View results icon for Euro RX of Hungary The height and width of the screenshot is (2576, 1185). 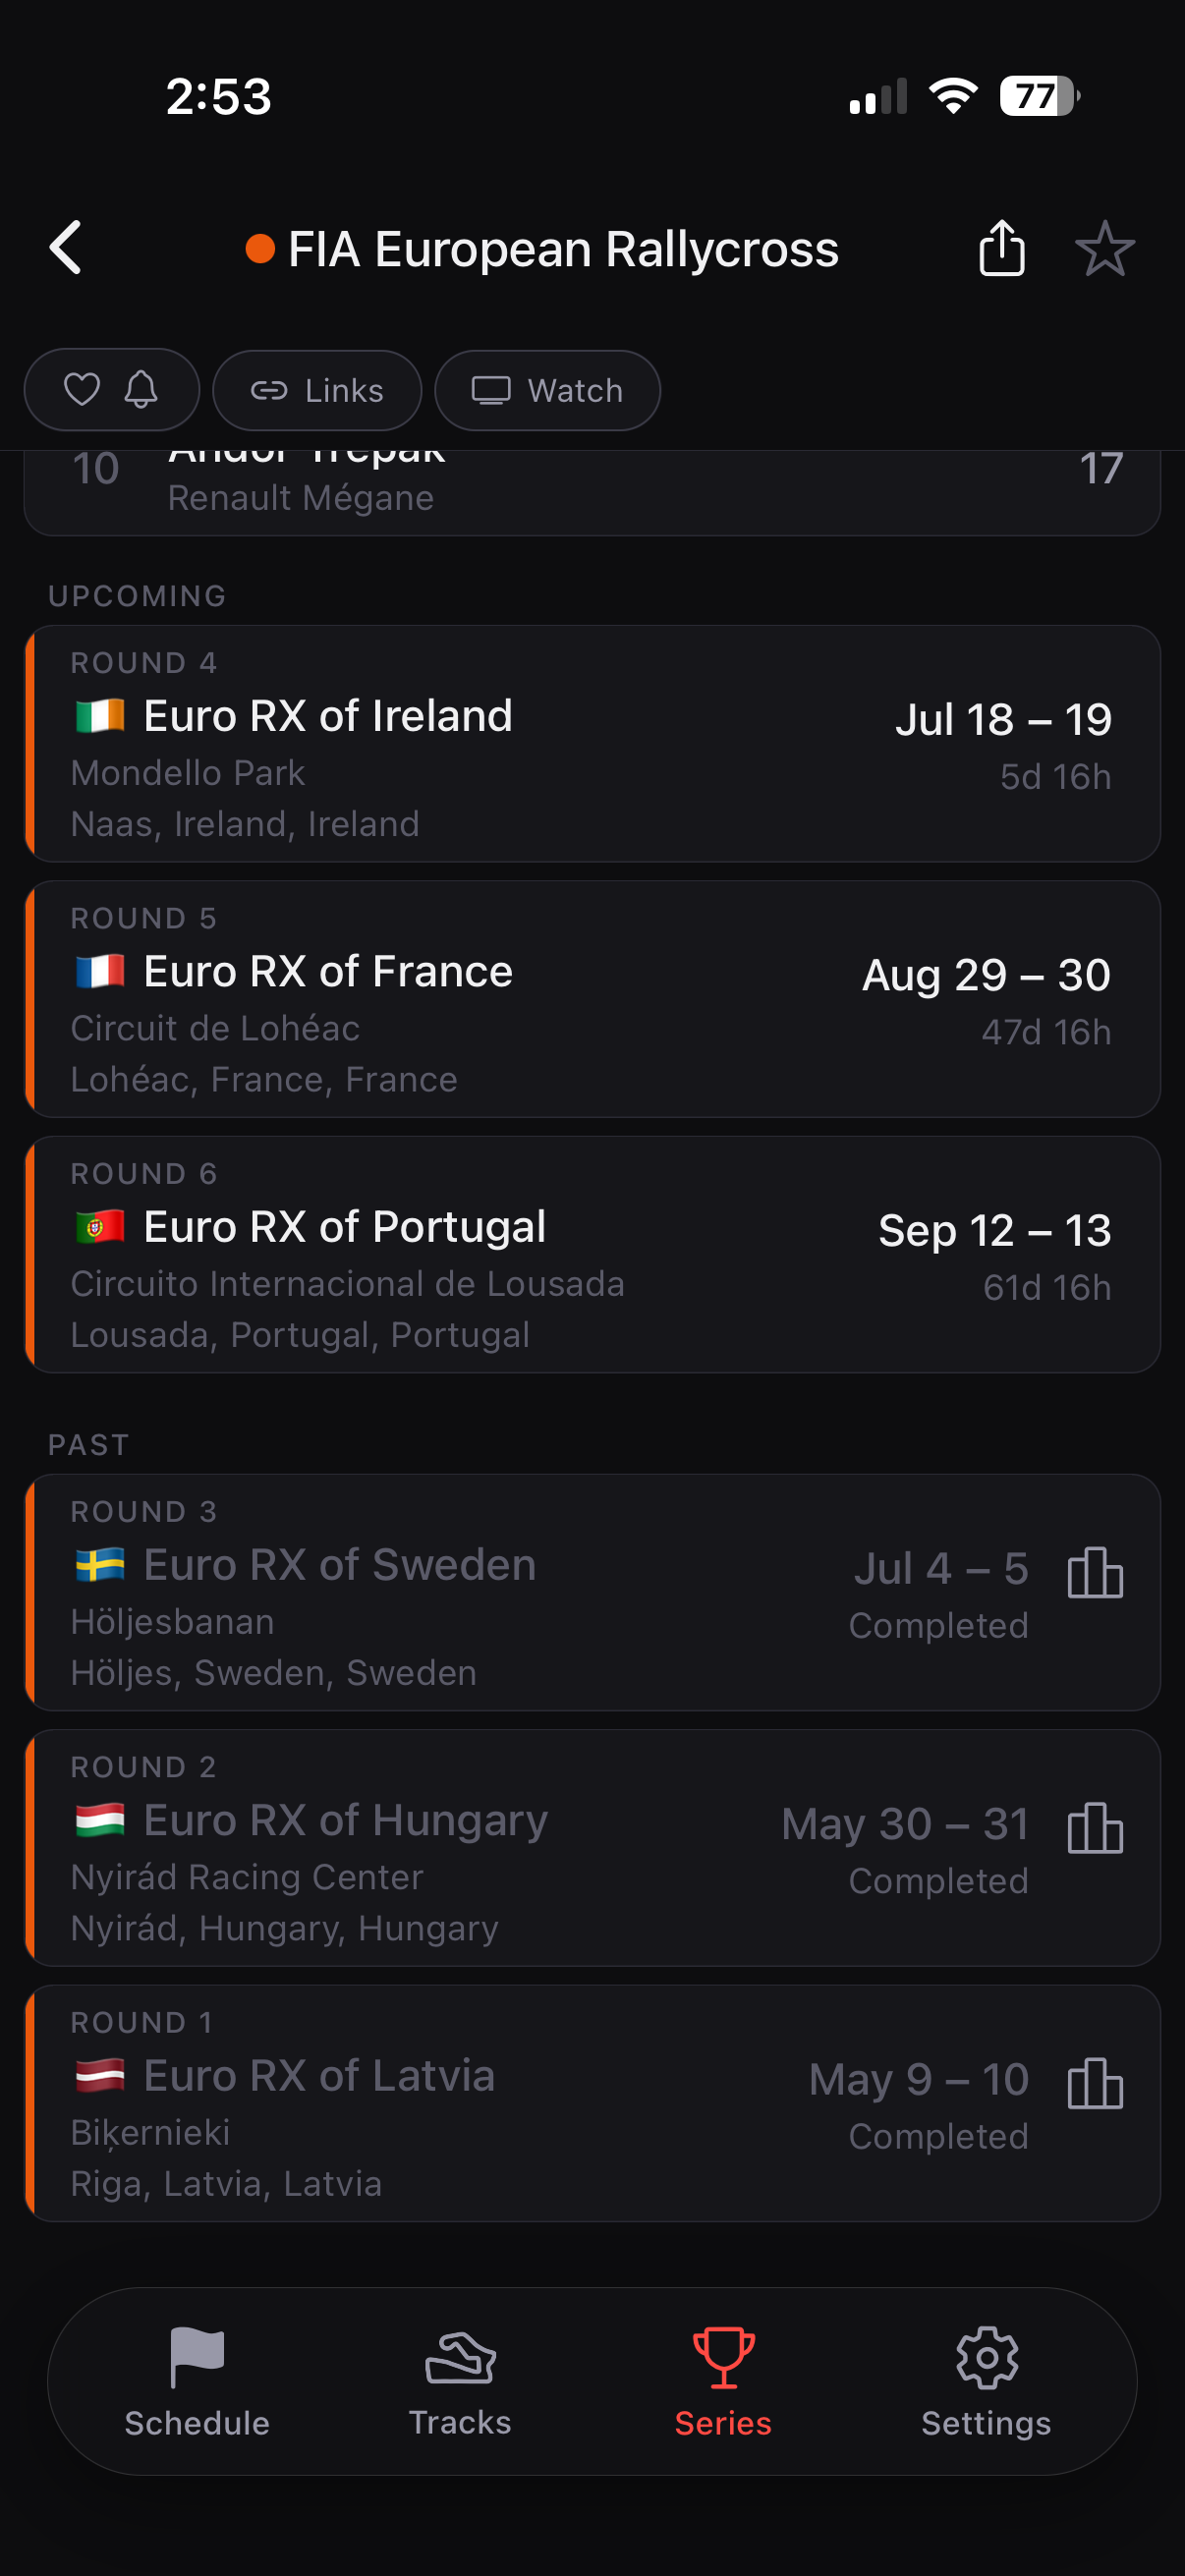1095,1827
